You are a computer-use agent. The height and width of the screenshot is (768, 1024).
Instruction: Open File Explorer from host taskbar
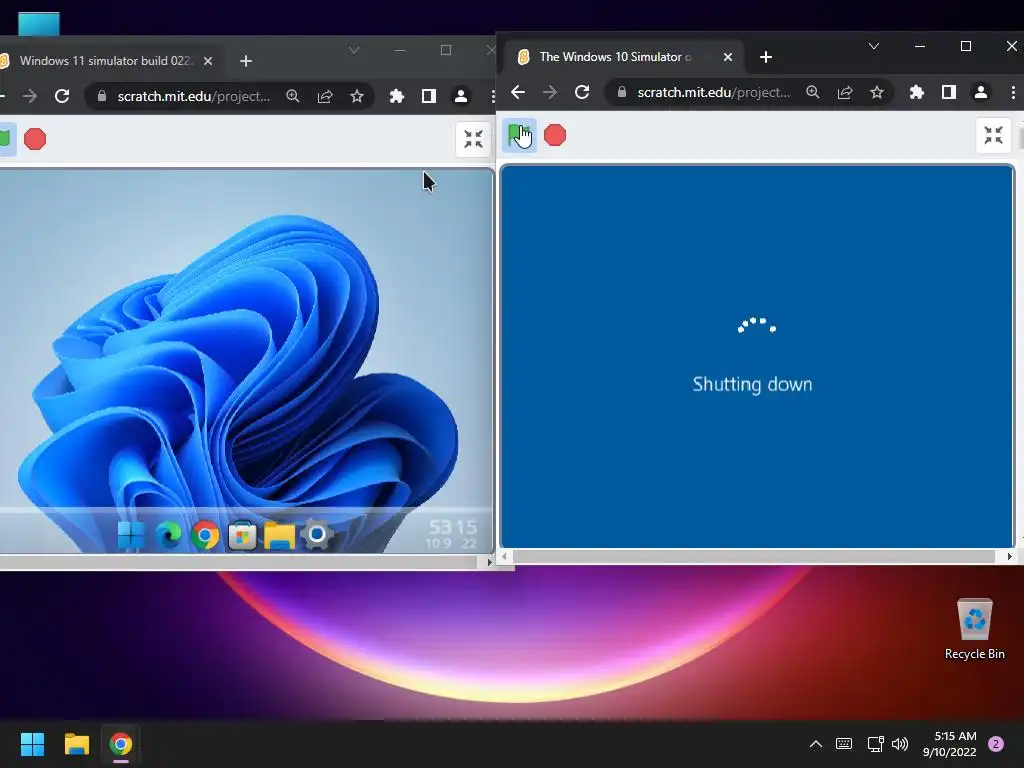(x=76, y=744)
